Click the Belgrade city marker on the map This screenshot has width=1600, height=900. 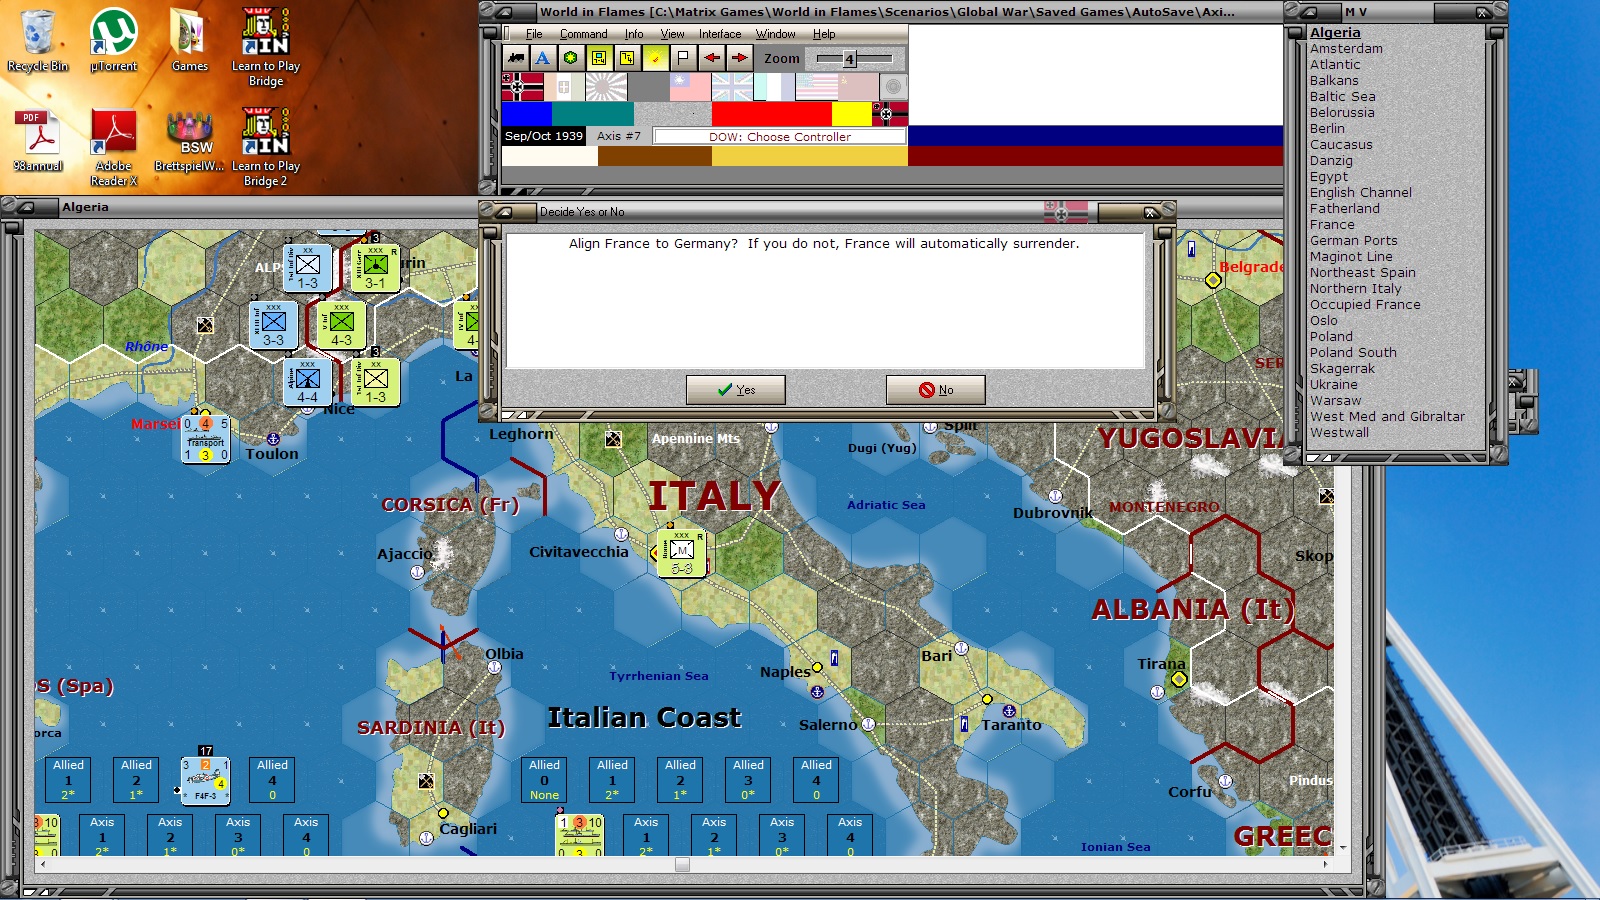[x=1213, y=281]
